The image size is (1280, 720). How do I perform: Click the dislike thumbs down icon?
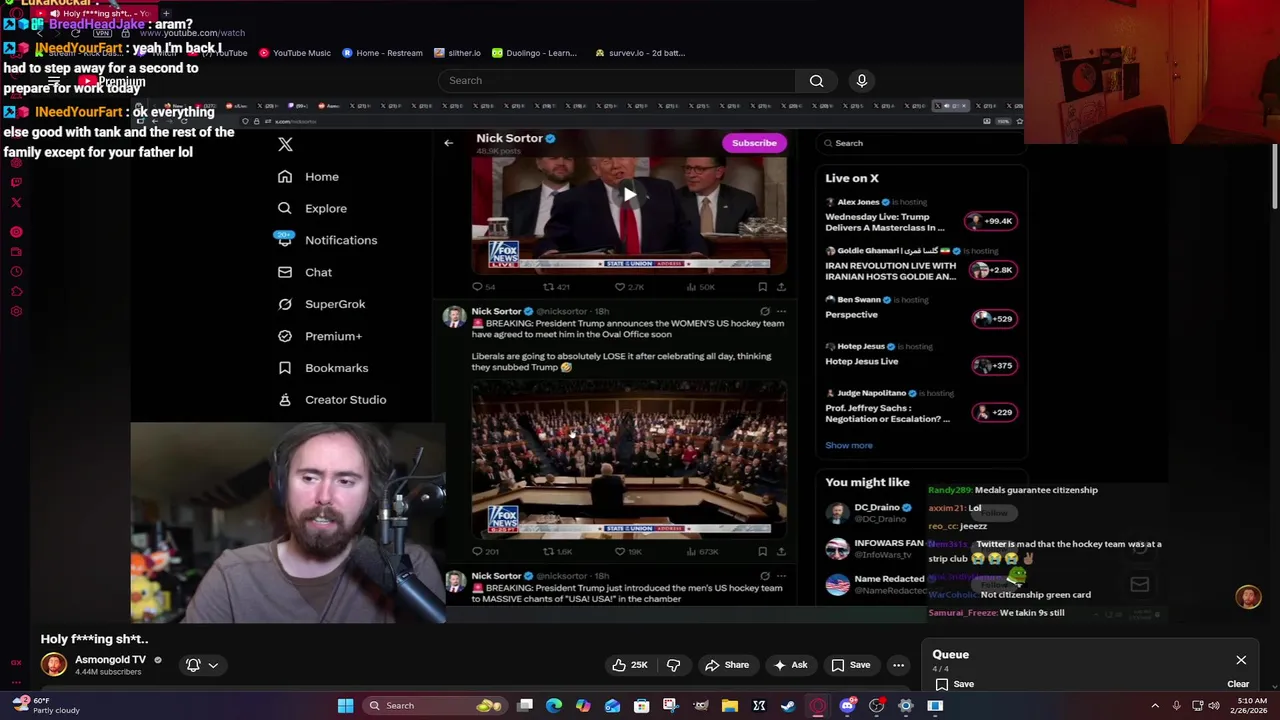coord(673,665)
